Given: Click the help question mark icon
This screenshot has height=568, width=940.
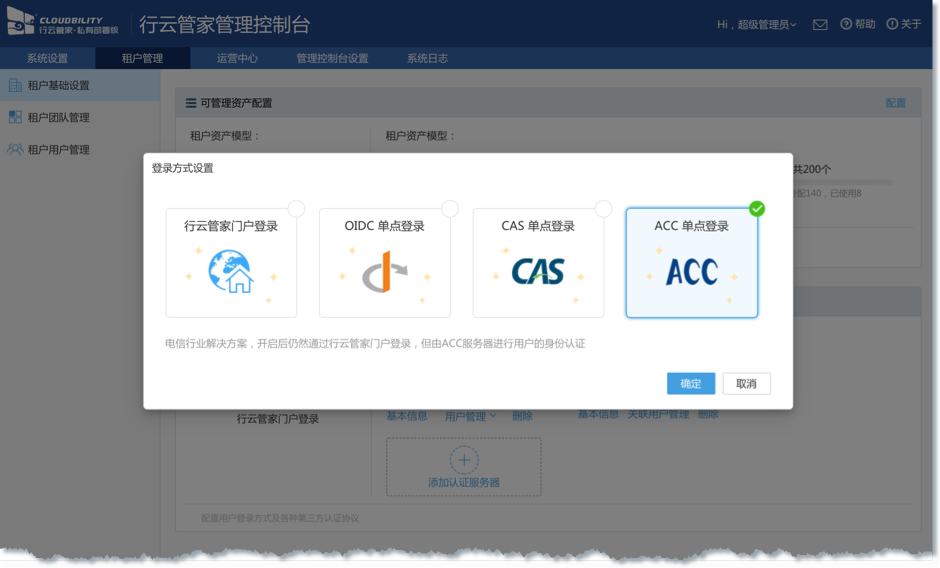Looking at the screenshot, I should [846, 24].
